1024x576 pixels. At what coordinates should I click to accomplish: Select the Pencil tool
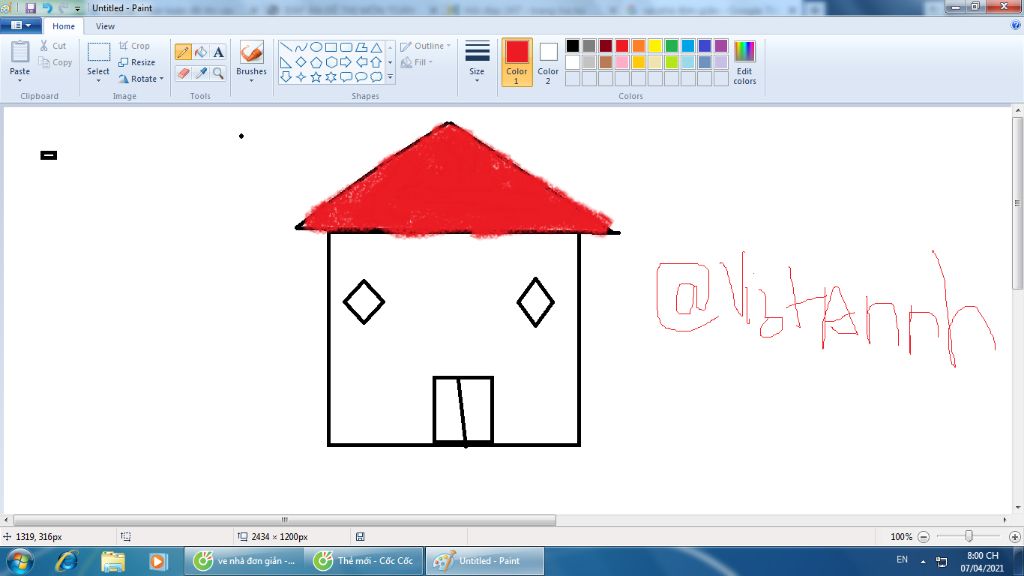tap(184, 52)
